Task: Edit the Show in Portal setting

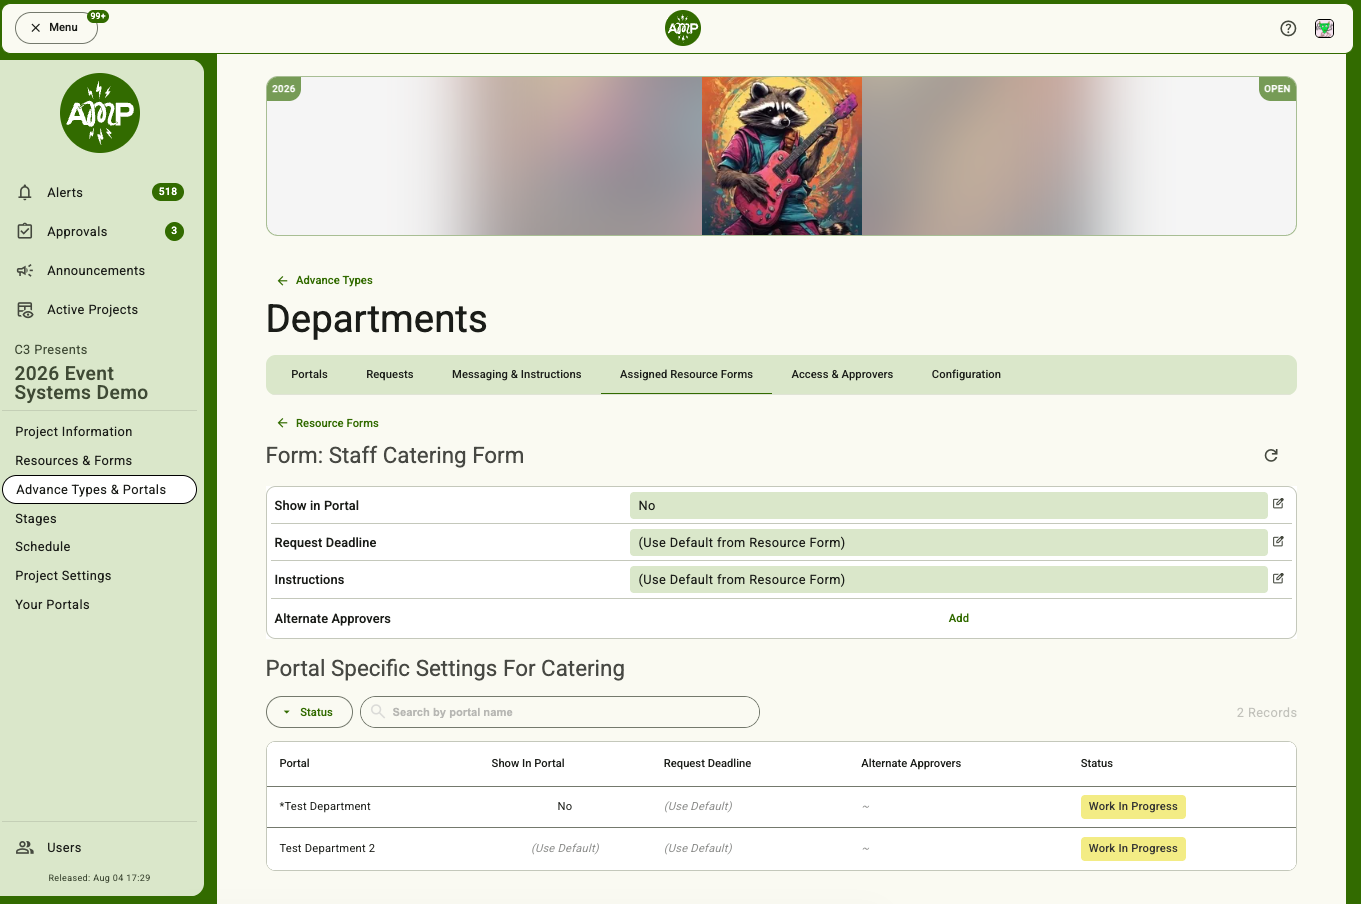Action: pos(1278,504)
